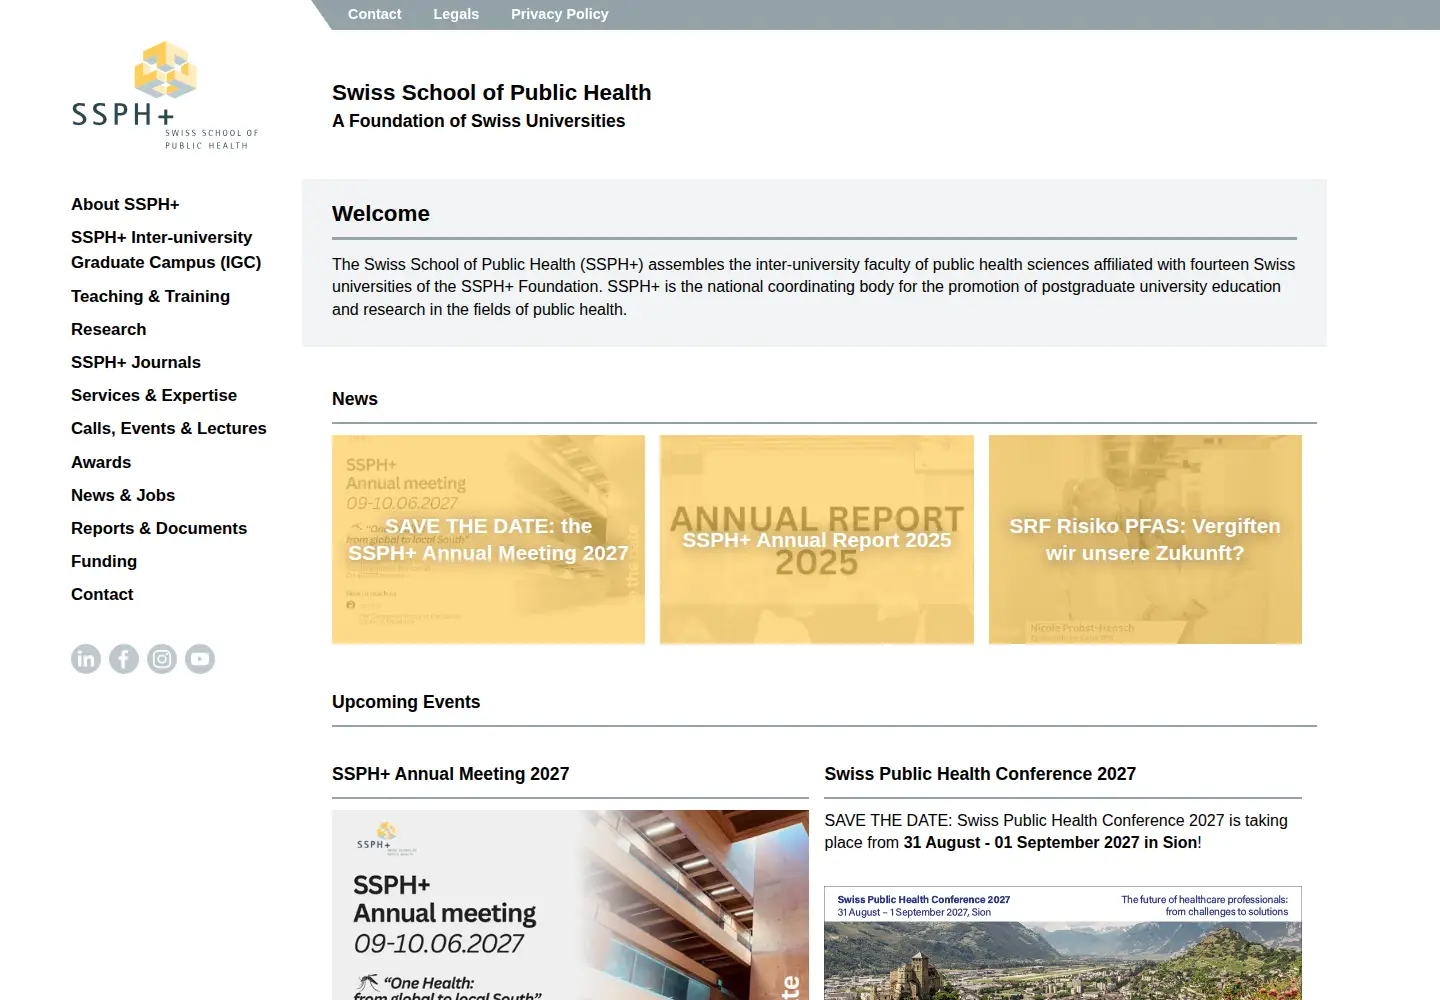
Task: Open Teaching & Training section
Action: point(150,296)
